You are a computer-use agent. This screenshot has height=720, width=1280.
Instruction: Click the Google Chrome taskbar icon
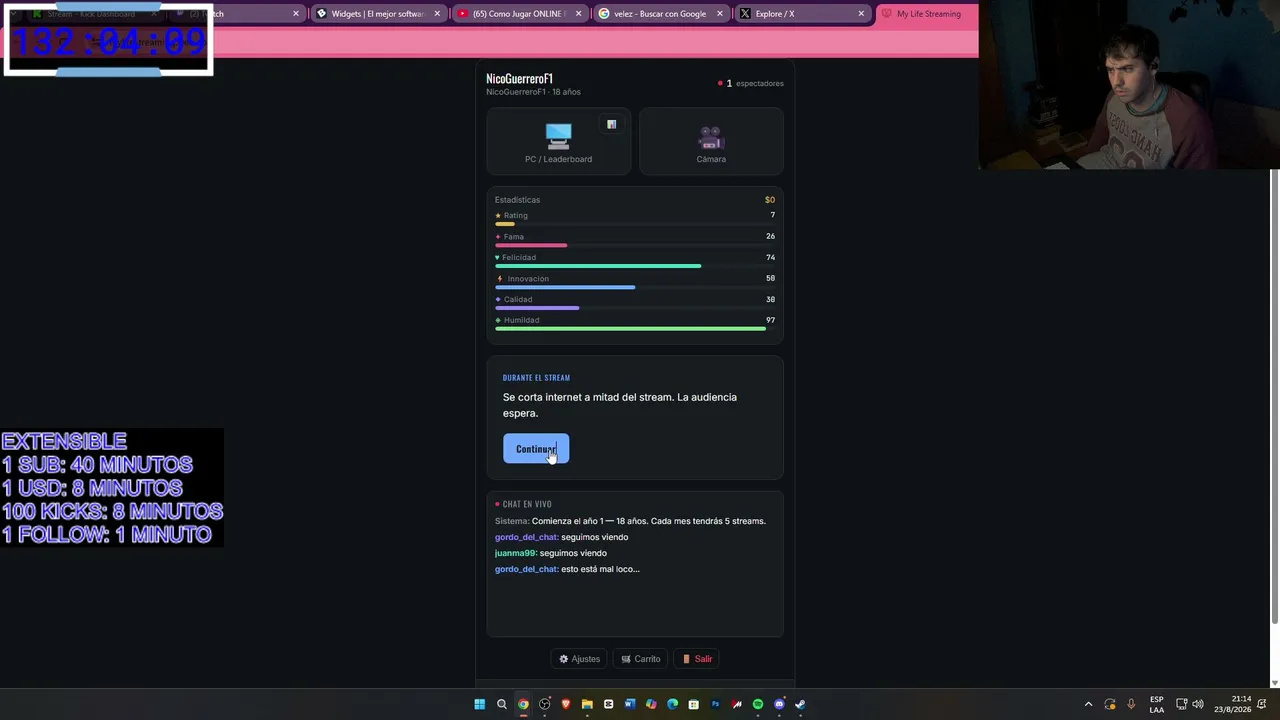[x=523, y=704]
